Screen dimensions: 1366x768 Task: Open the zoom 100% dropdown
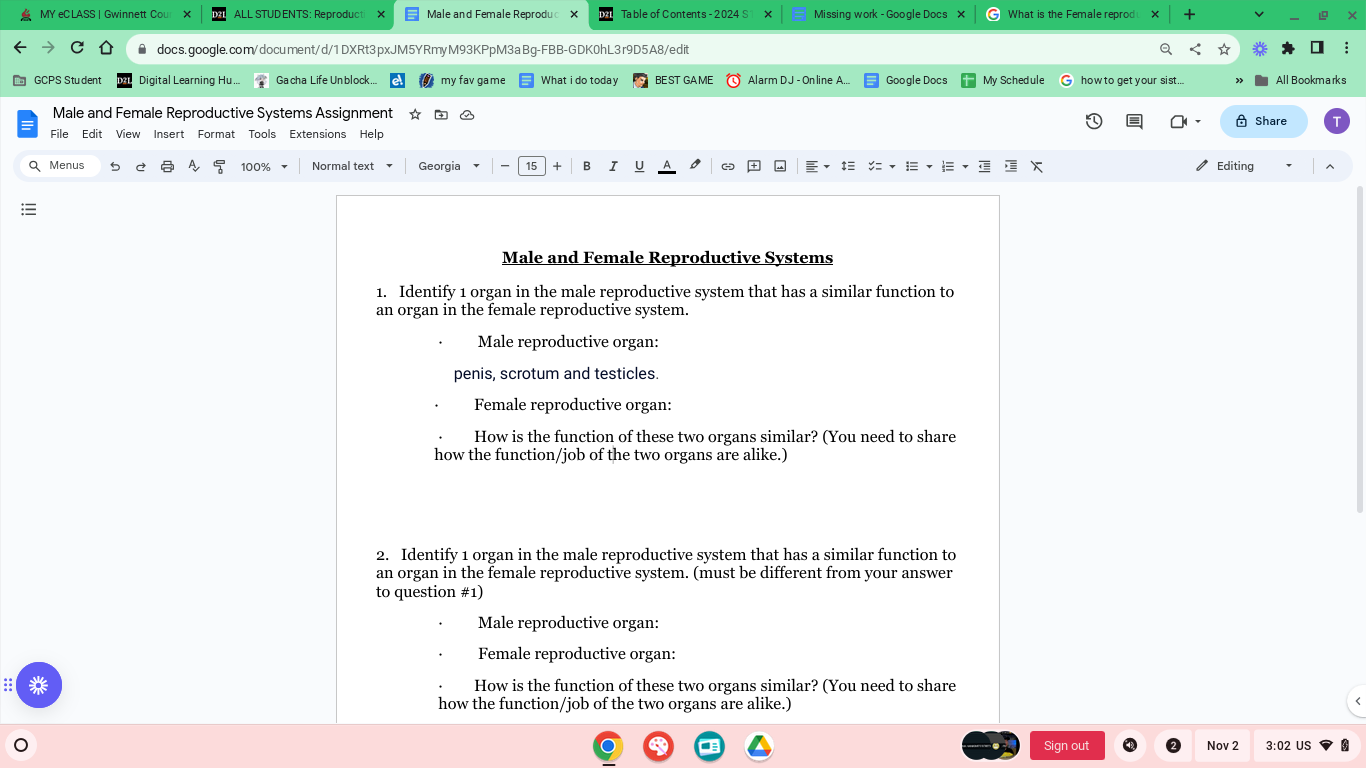[x=264, y=166]
